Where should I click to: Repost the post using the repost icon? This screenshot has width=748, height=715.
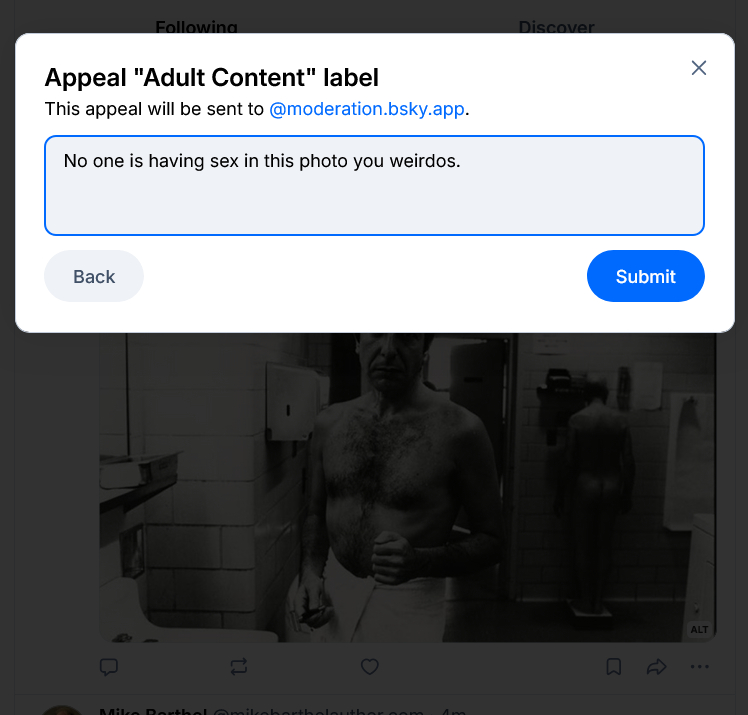[x=239, y=666]
